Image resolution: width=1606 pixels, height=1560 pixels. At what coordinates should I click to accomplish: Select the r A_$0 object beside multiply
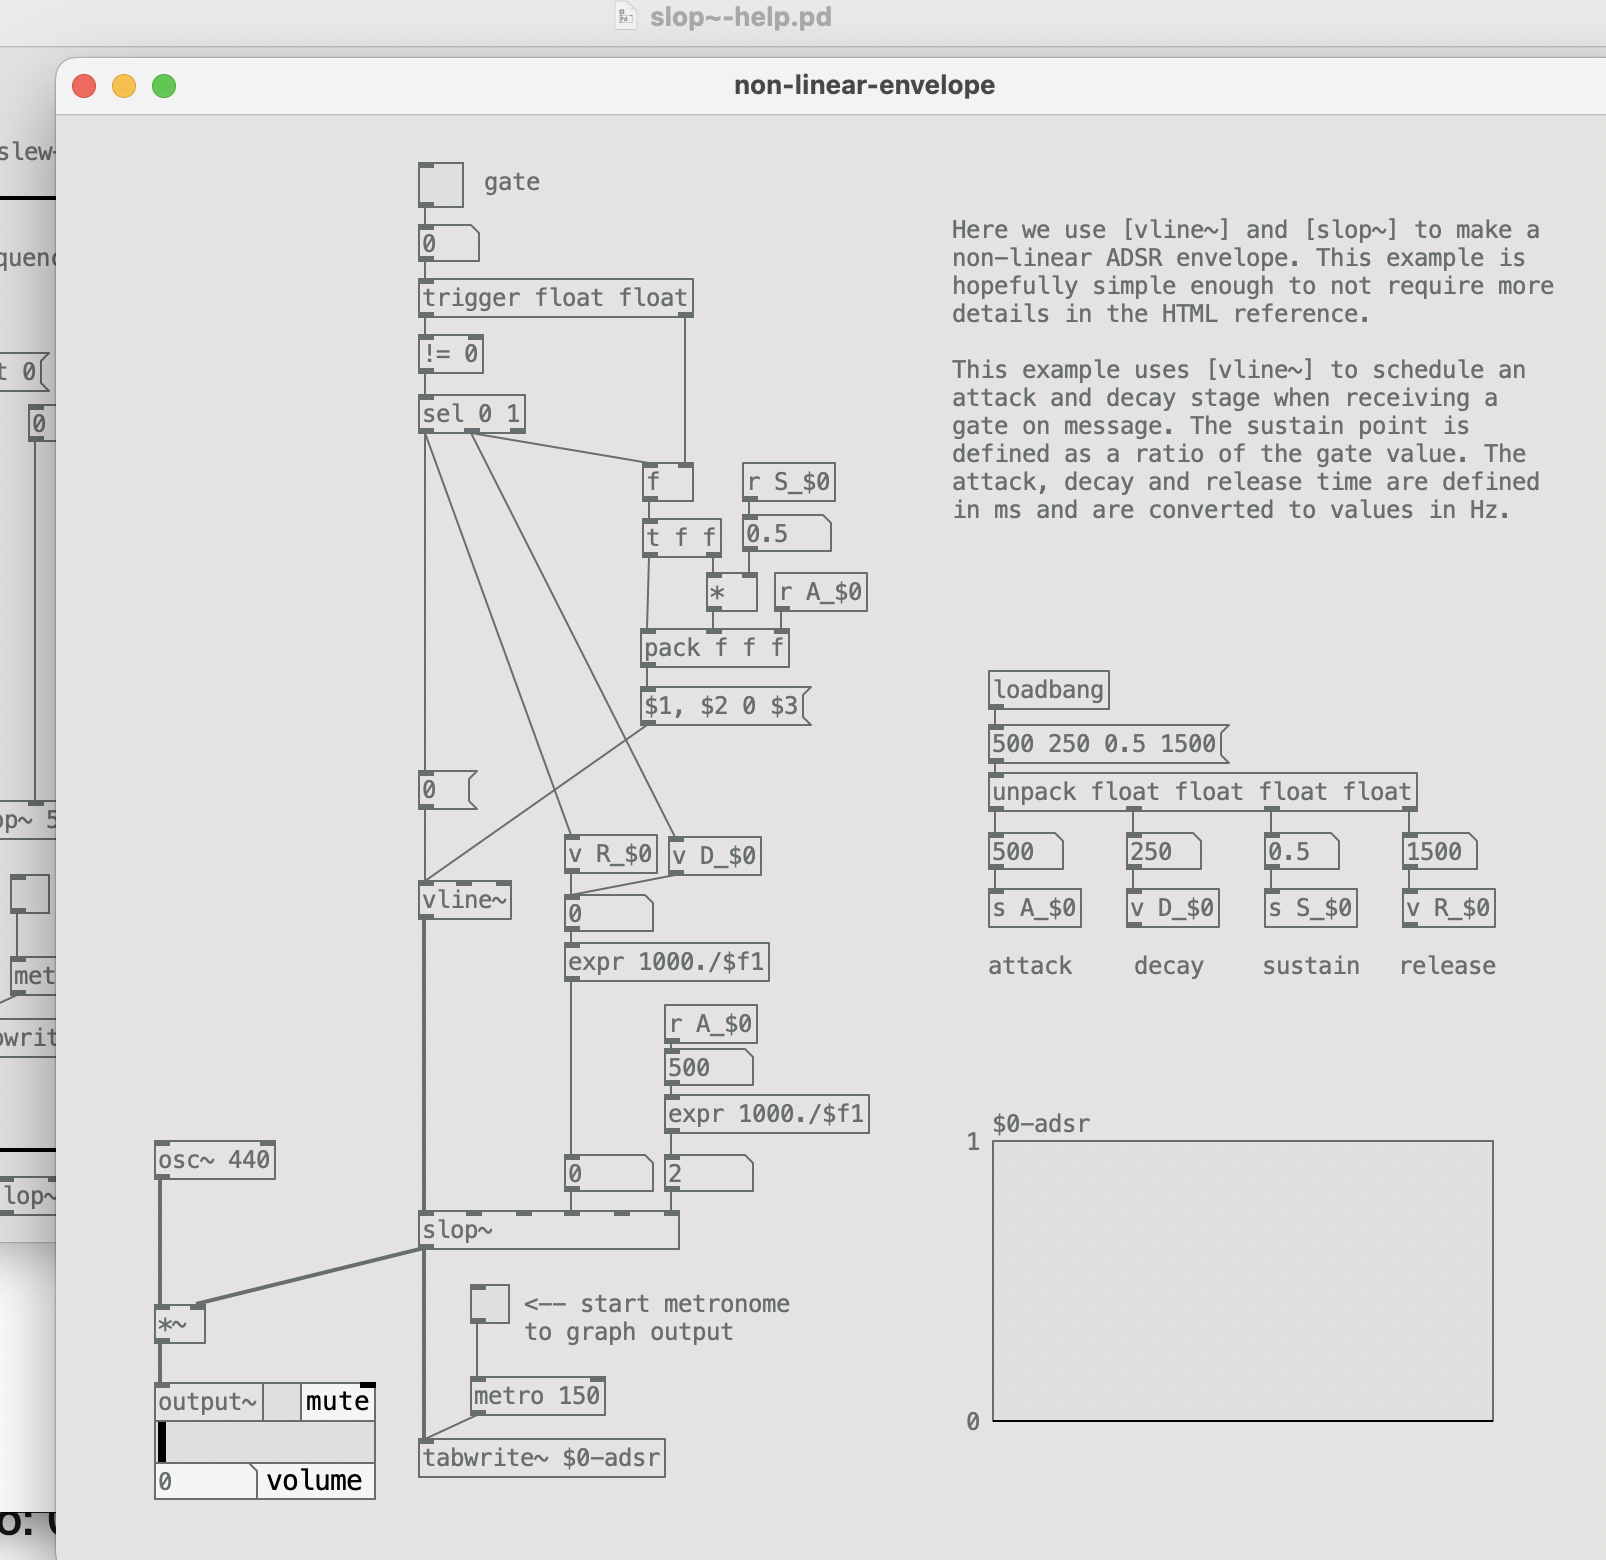821,592
